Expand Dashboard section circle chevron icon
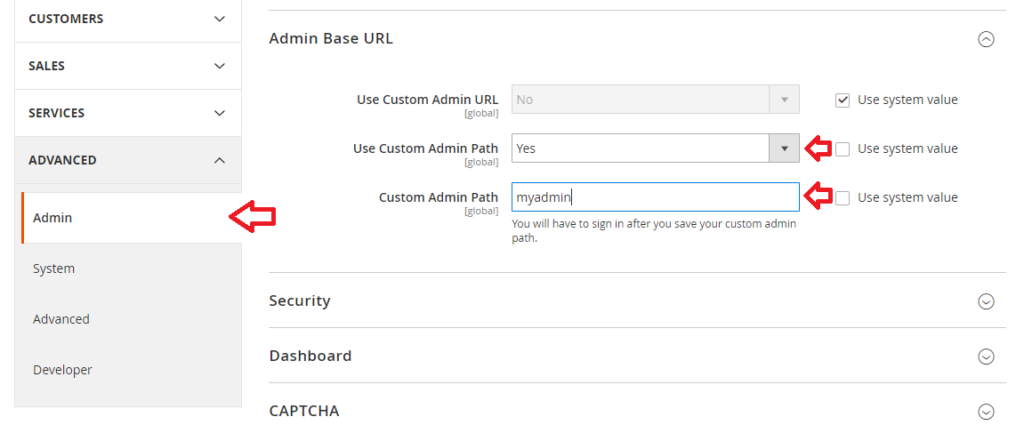1024x441 pixels. [x=985, y=356]
